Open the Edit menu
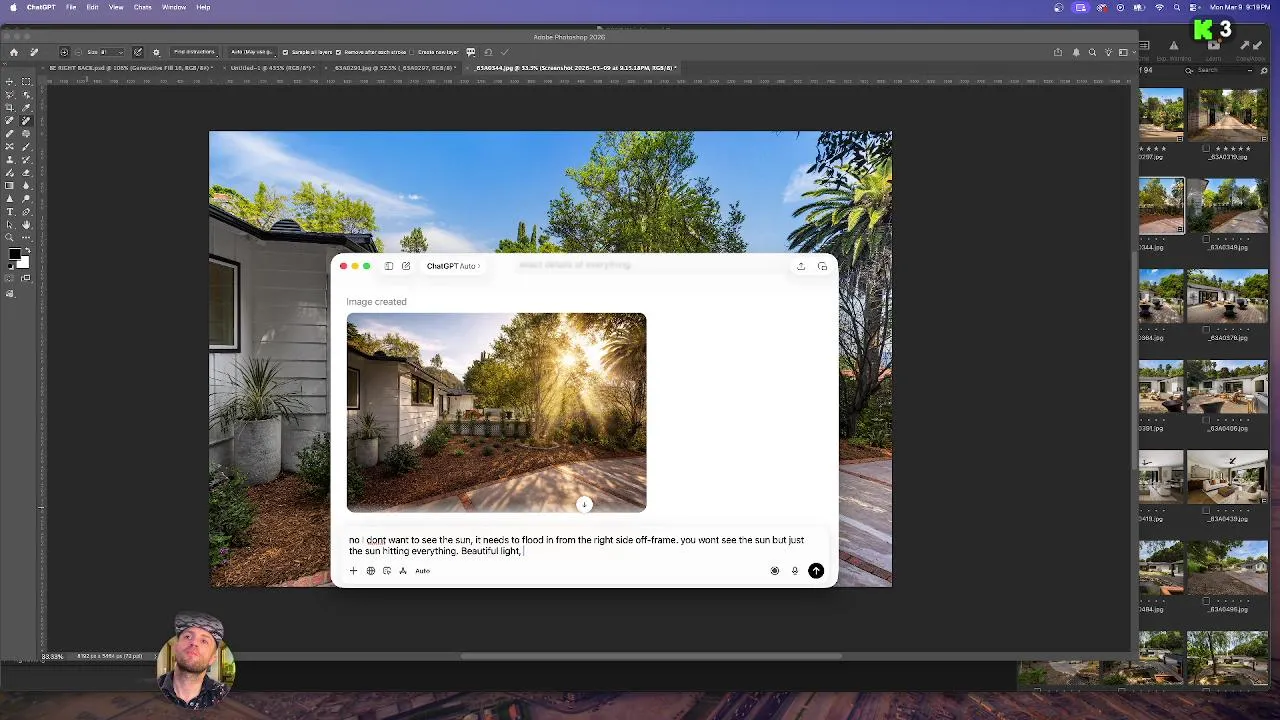This screenshot has height=720, width=1280. (92, 7)
